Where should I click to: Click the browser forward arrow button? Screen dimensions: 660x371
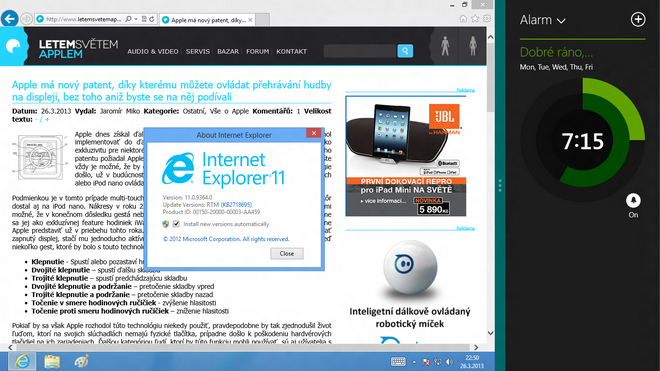tap(27, 19)
